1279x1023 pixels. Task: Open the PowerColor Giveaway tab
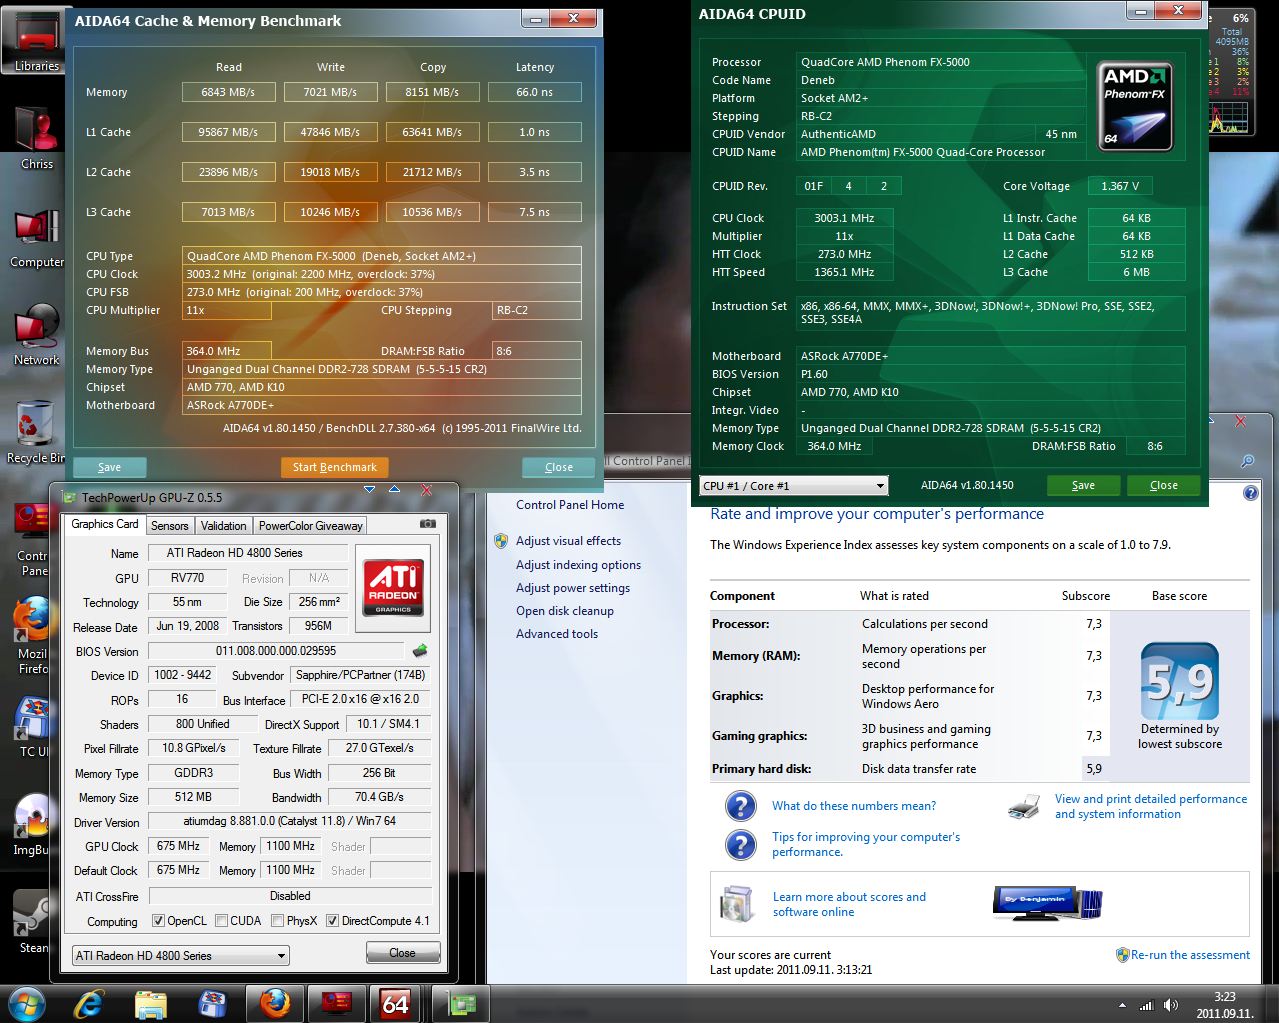[x=311, y=526]
